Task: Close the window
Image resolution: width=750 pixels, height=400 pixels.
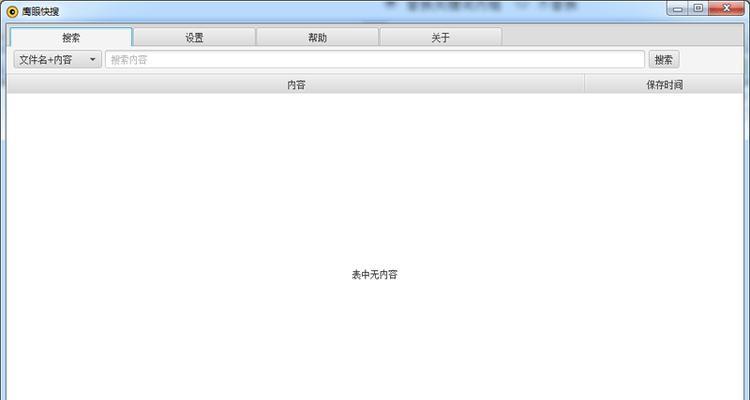Action: [x=726, y=9]
